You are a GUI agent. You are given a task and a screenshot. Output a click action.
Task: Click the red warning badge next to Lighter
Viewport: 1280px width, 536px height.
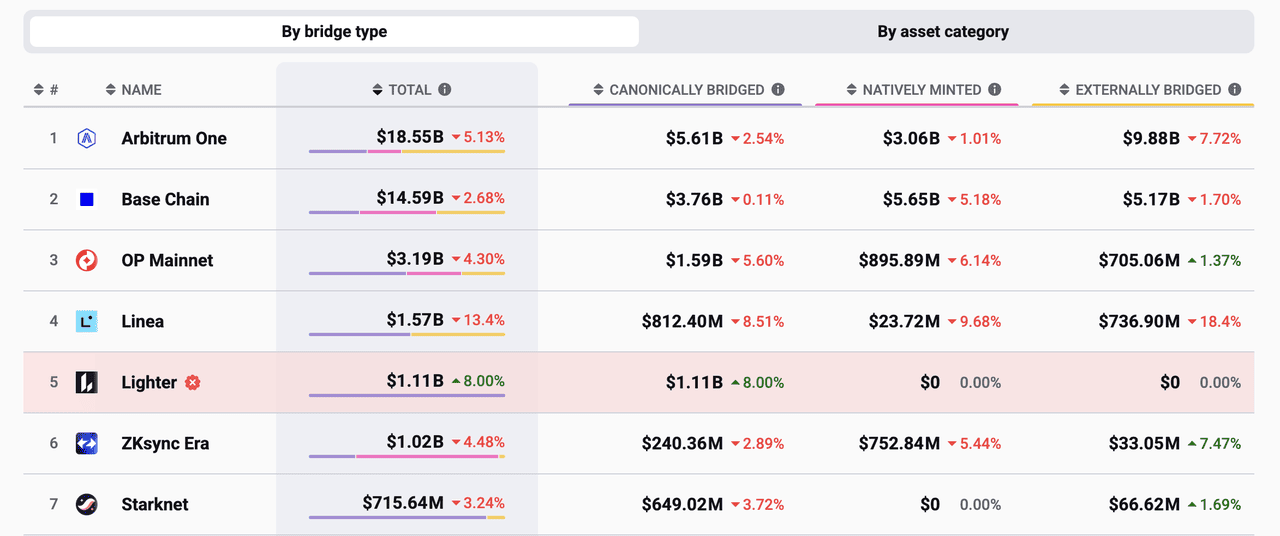point(193,382)
